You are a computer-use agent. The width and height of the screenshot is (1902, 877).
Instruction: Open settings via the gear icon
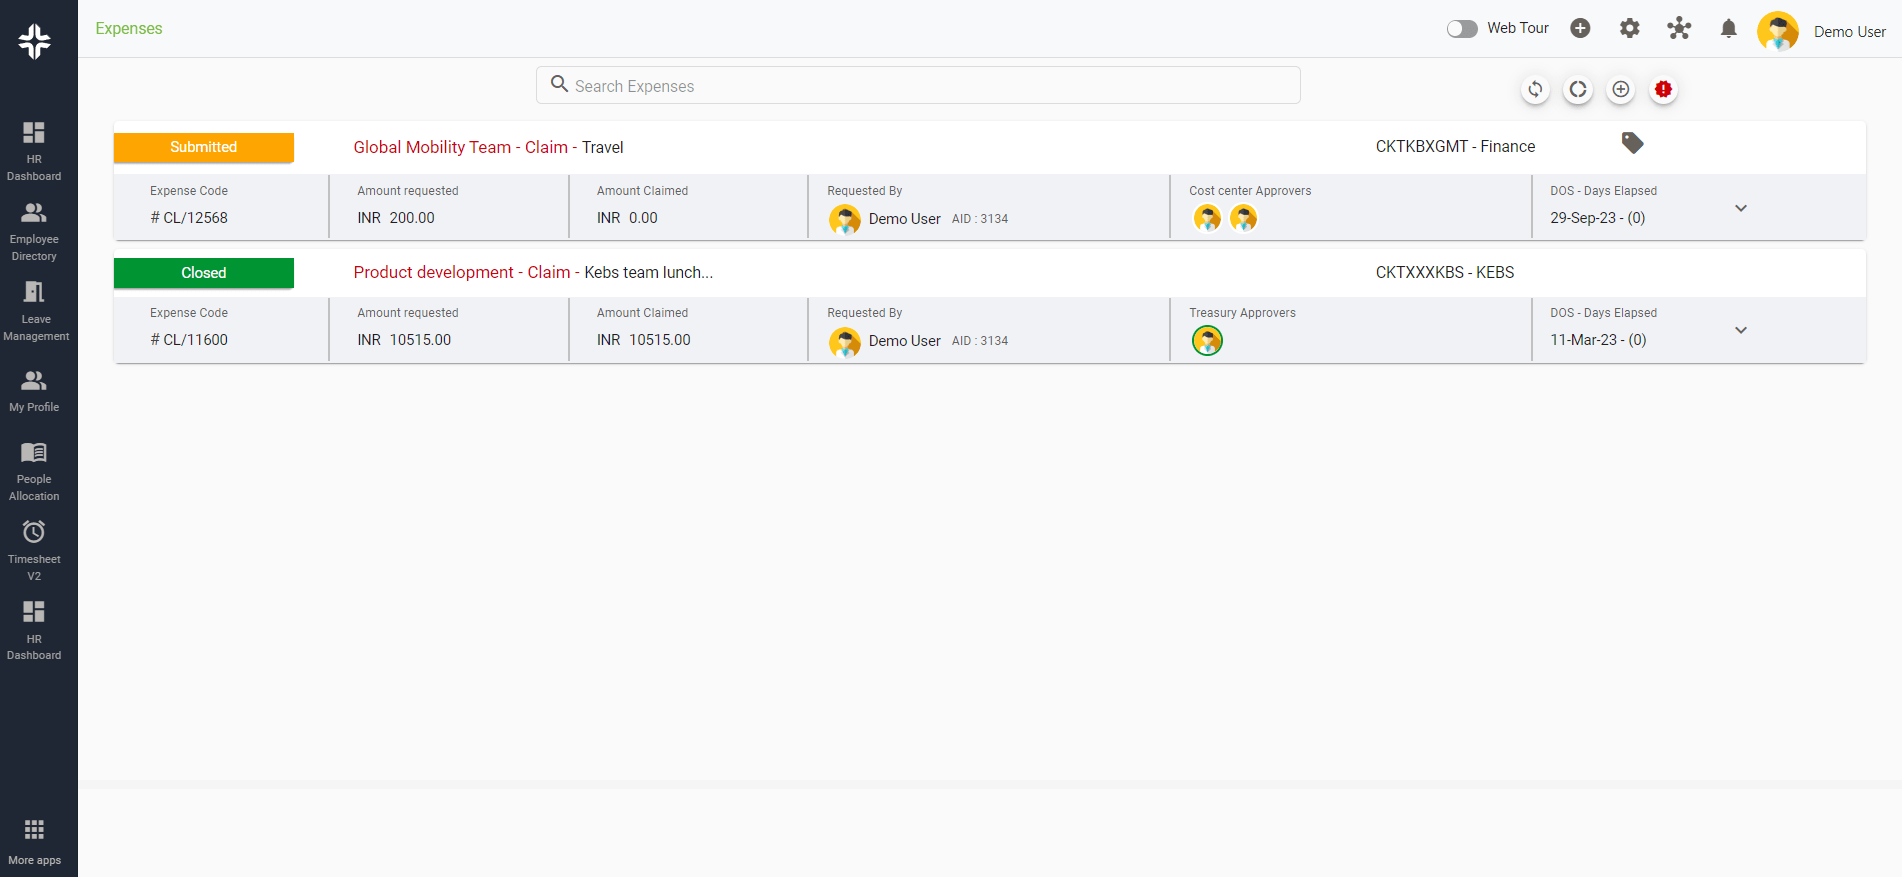[1629, 28]
